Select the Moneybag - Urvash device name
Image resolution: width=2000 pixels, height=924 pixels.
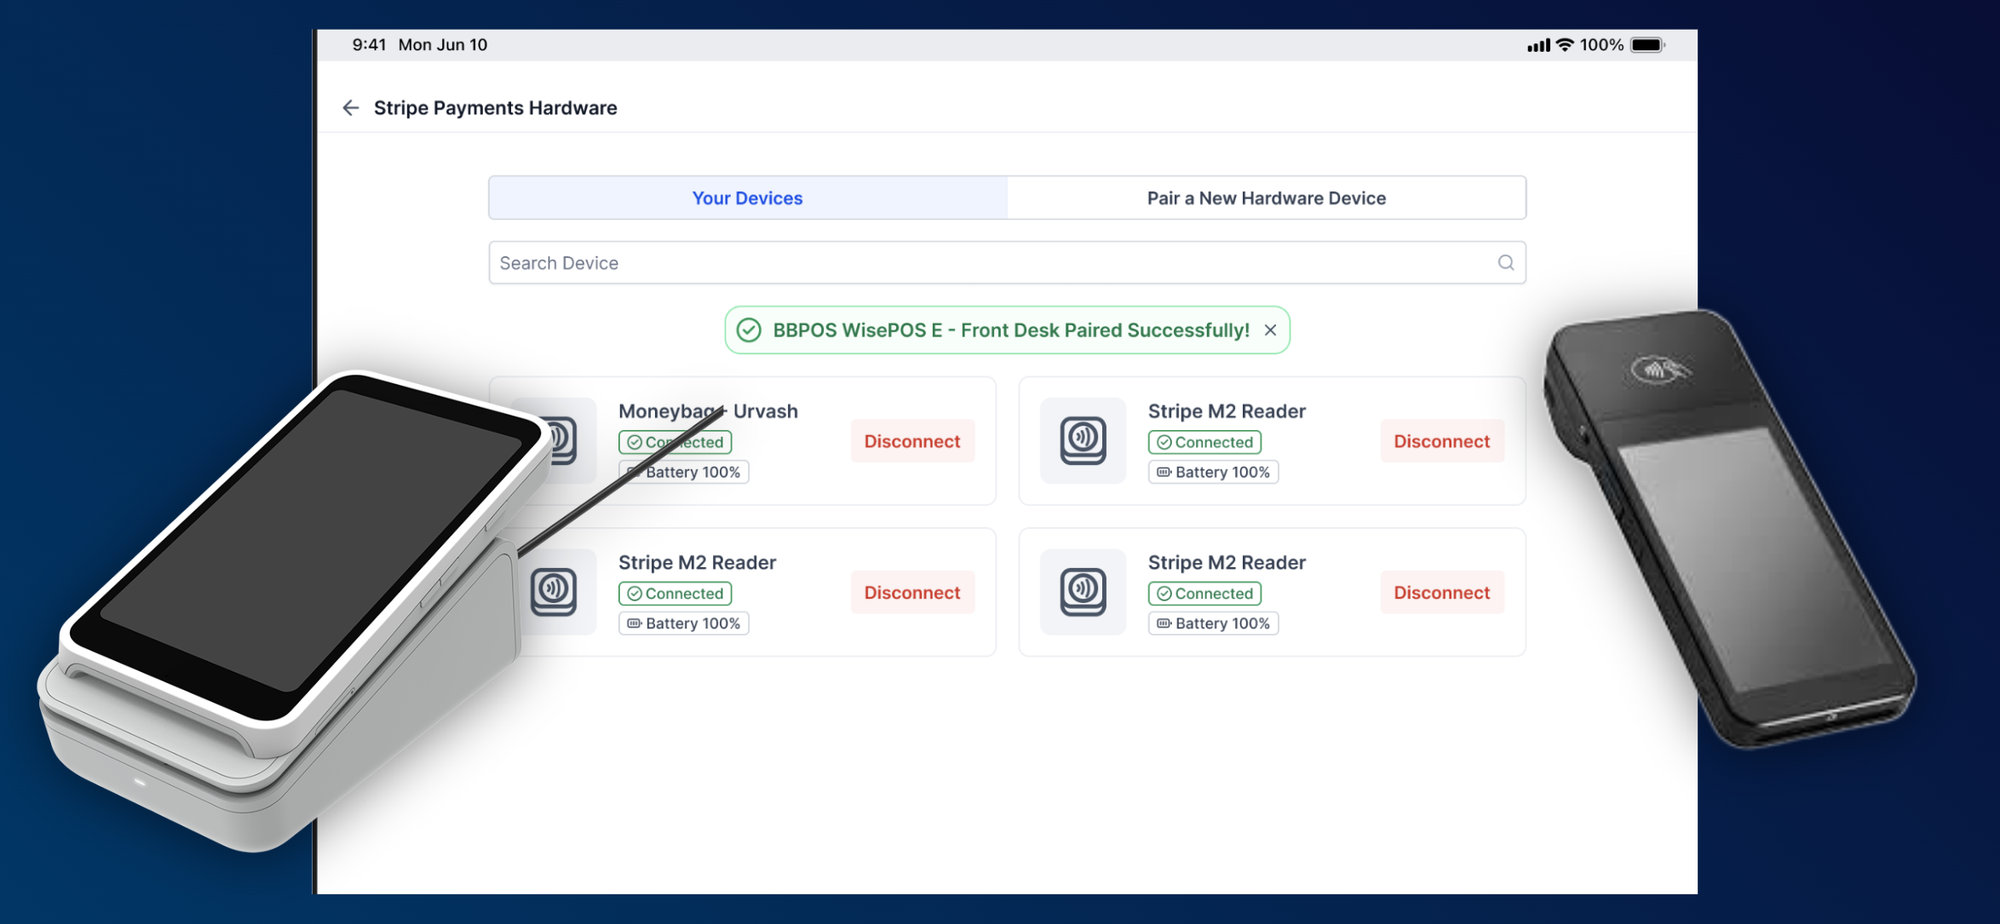708,411
